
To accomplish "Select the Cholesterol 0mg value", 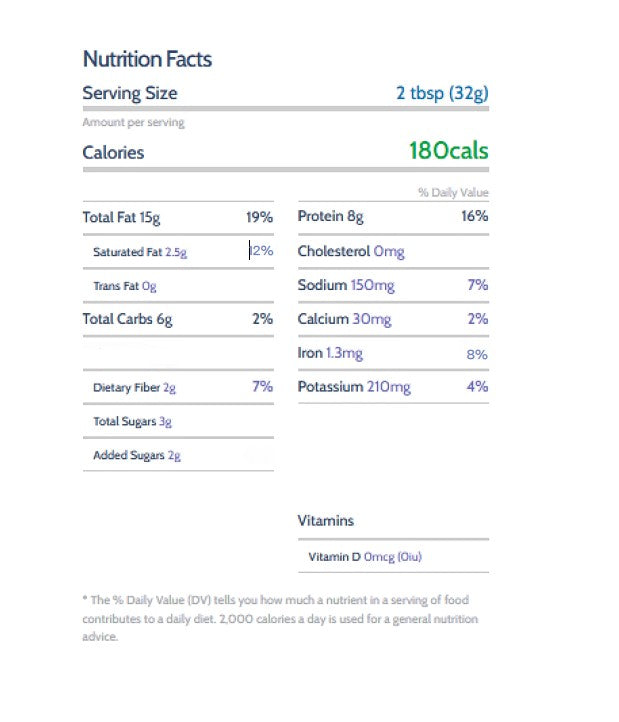I will 389,252.
